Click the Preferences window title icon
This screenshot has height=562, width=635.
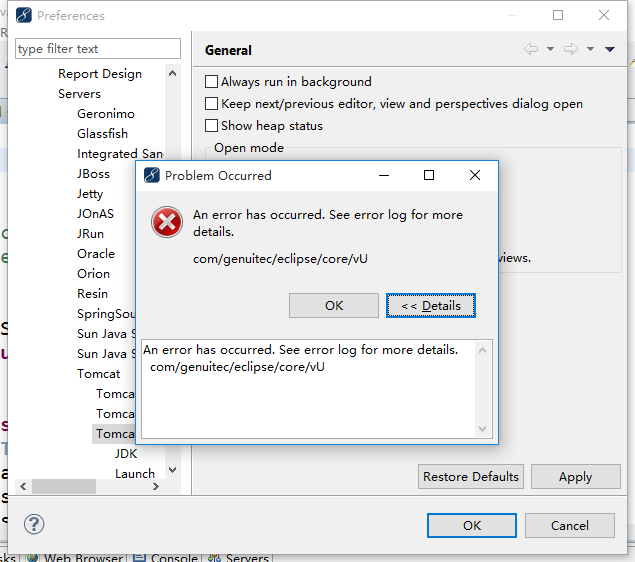pyautogui.click(x=24, y=15)
